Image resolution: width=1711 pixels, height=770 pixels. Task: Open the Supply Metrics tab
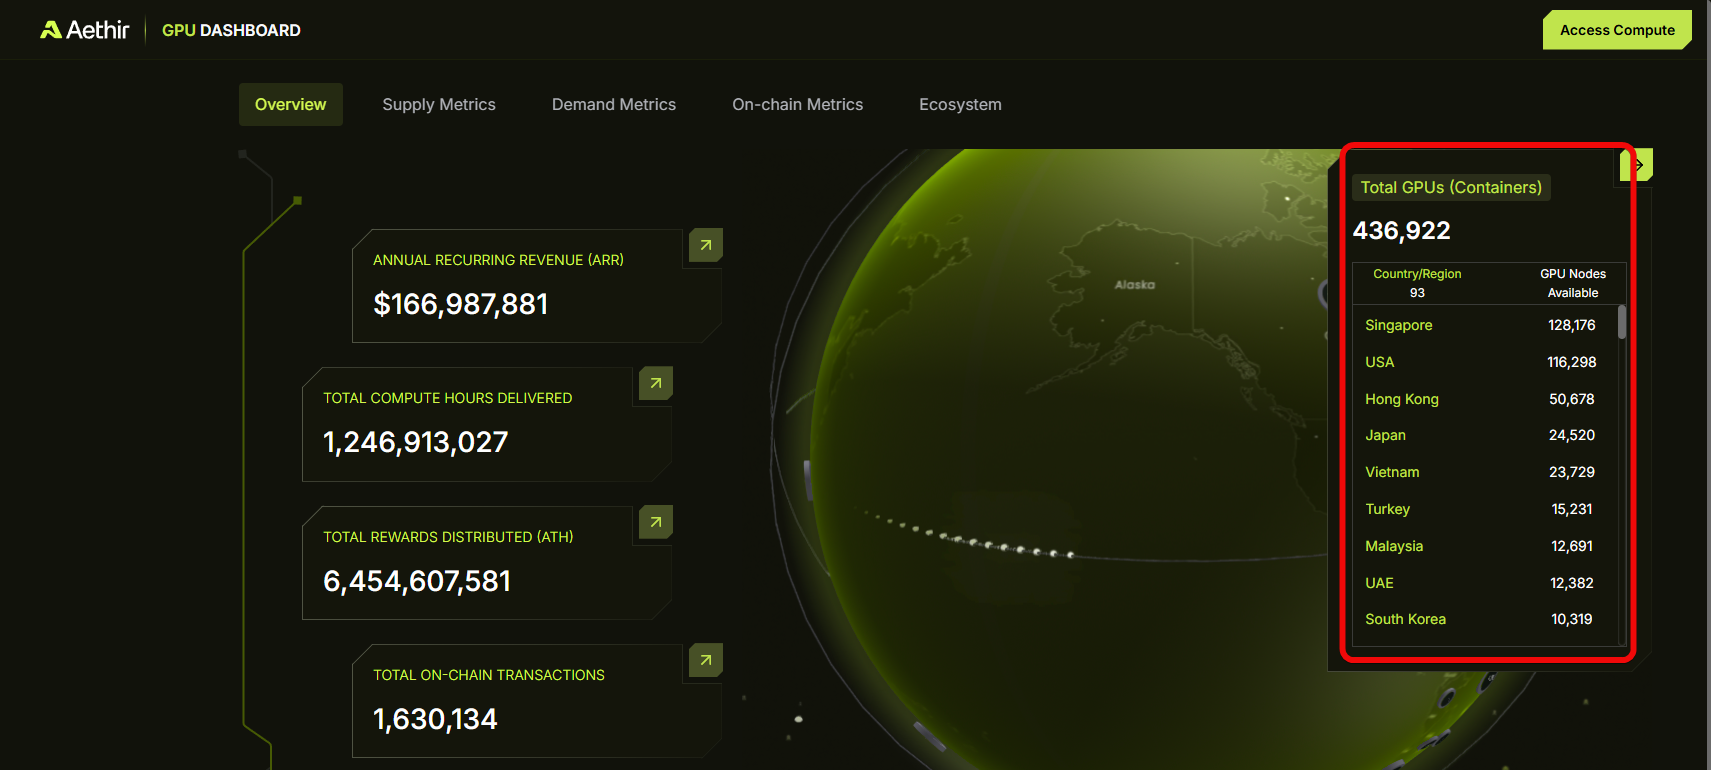[439, 105]
